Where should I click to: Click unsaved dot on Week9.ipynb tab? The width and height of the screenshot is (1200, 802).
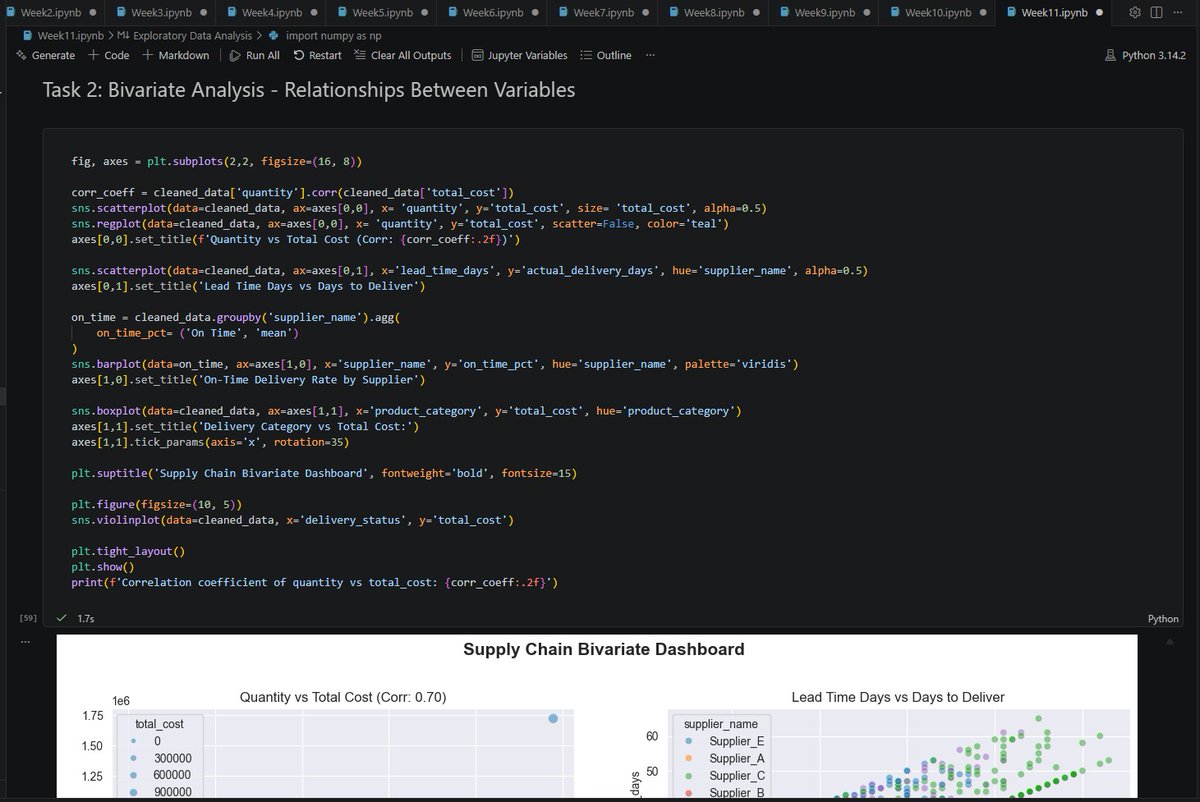click(x=865, y=12)
